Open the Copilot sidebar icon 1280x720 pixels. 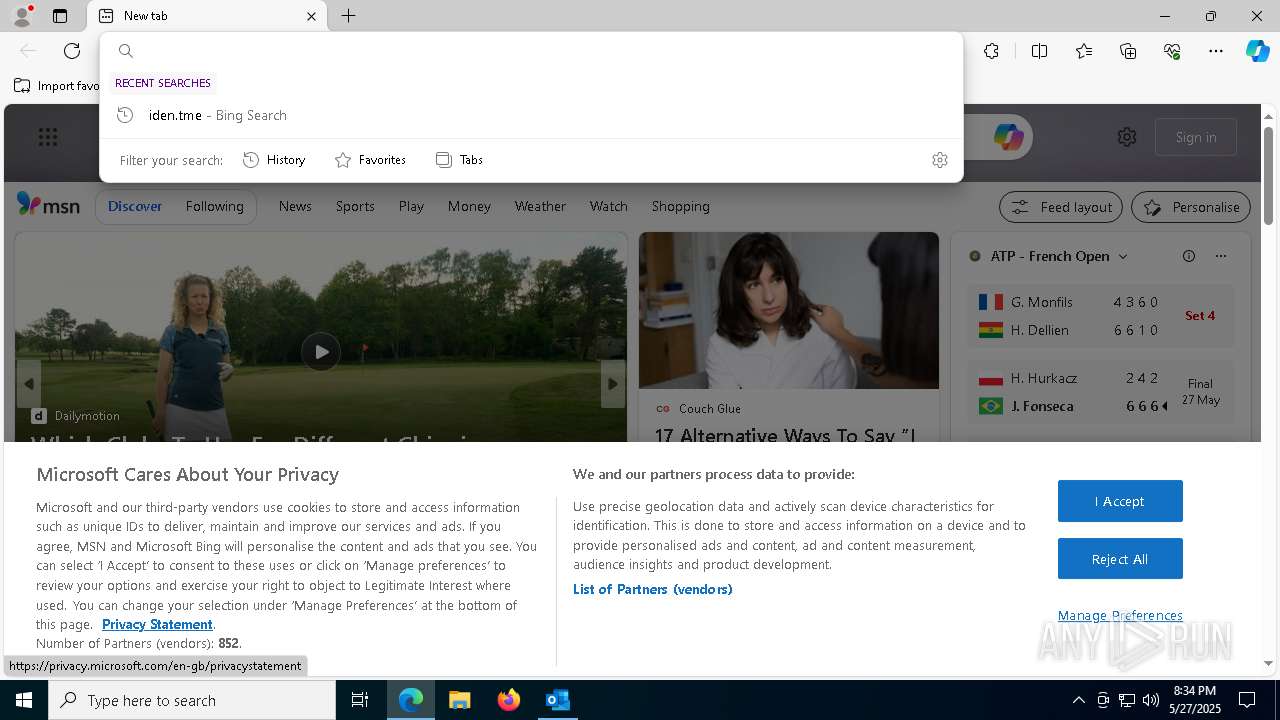[1257, 51]
